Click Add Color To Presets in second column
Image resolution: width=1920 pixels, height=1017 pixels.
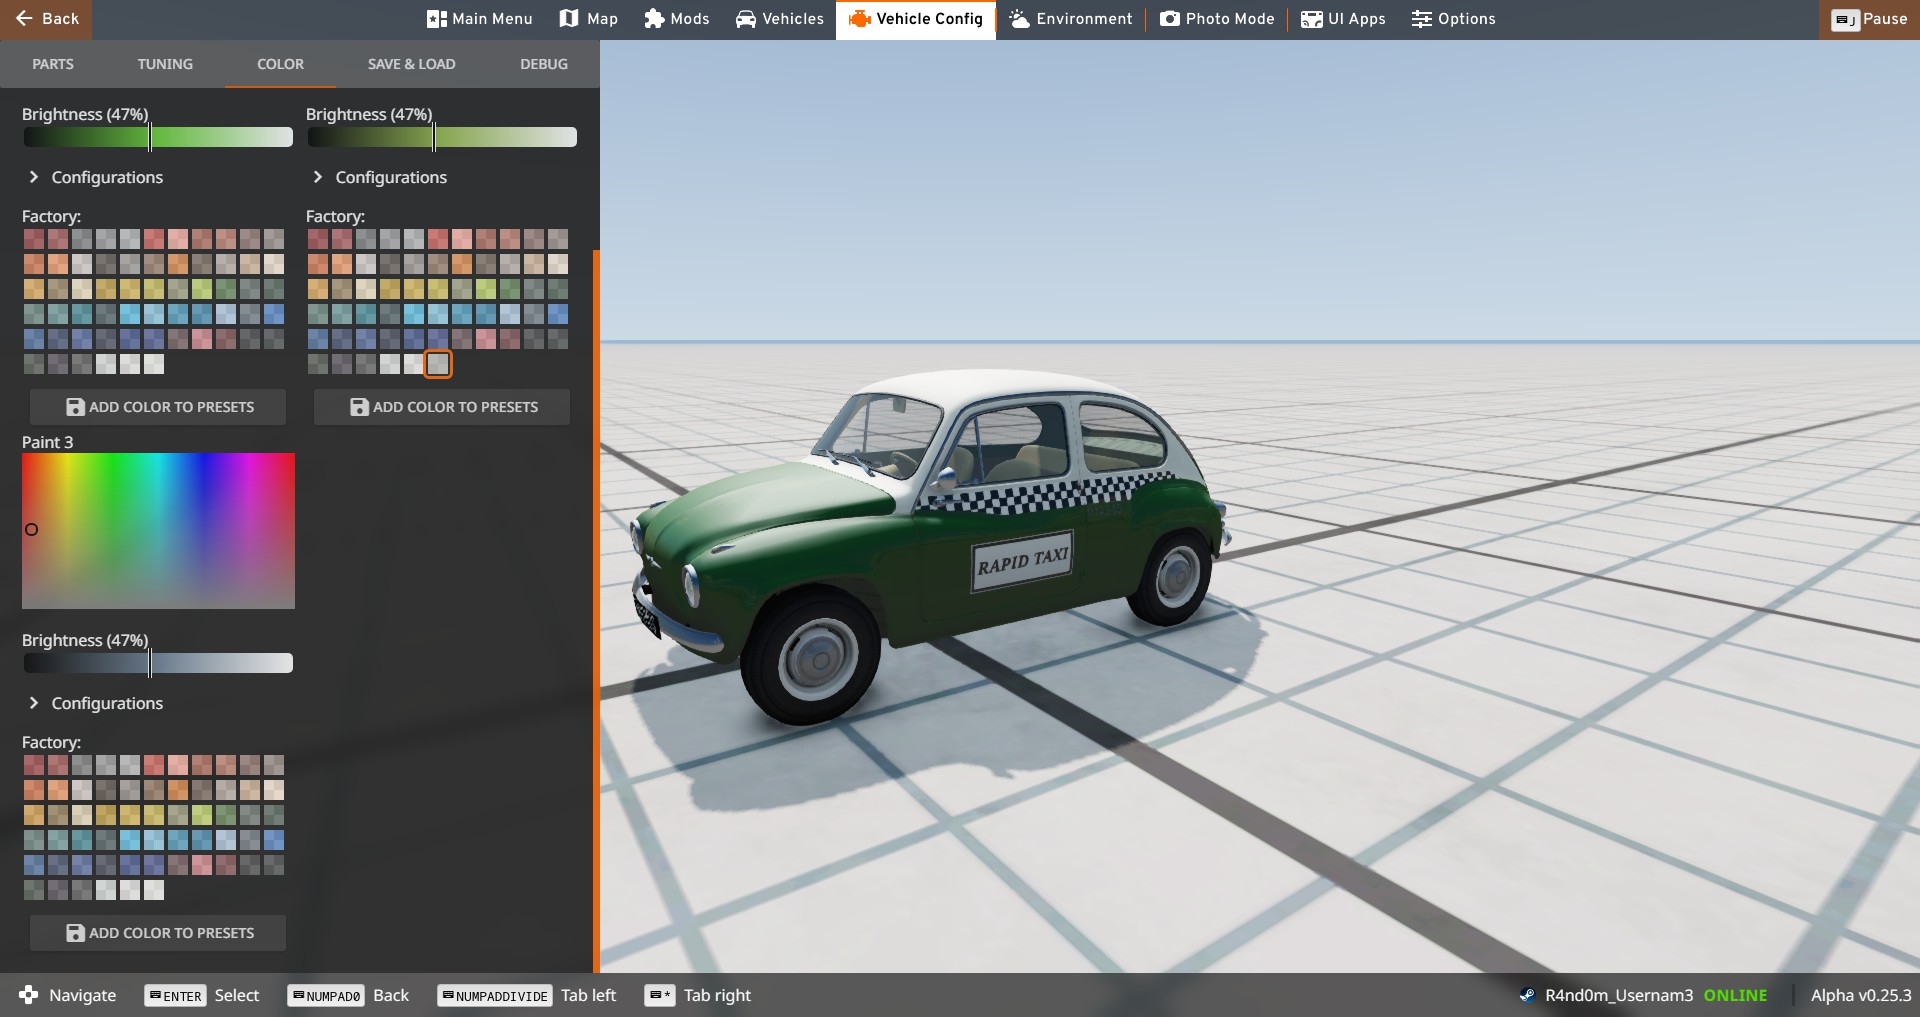pos(442,407)
